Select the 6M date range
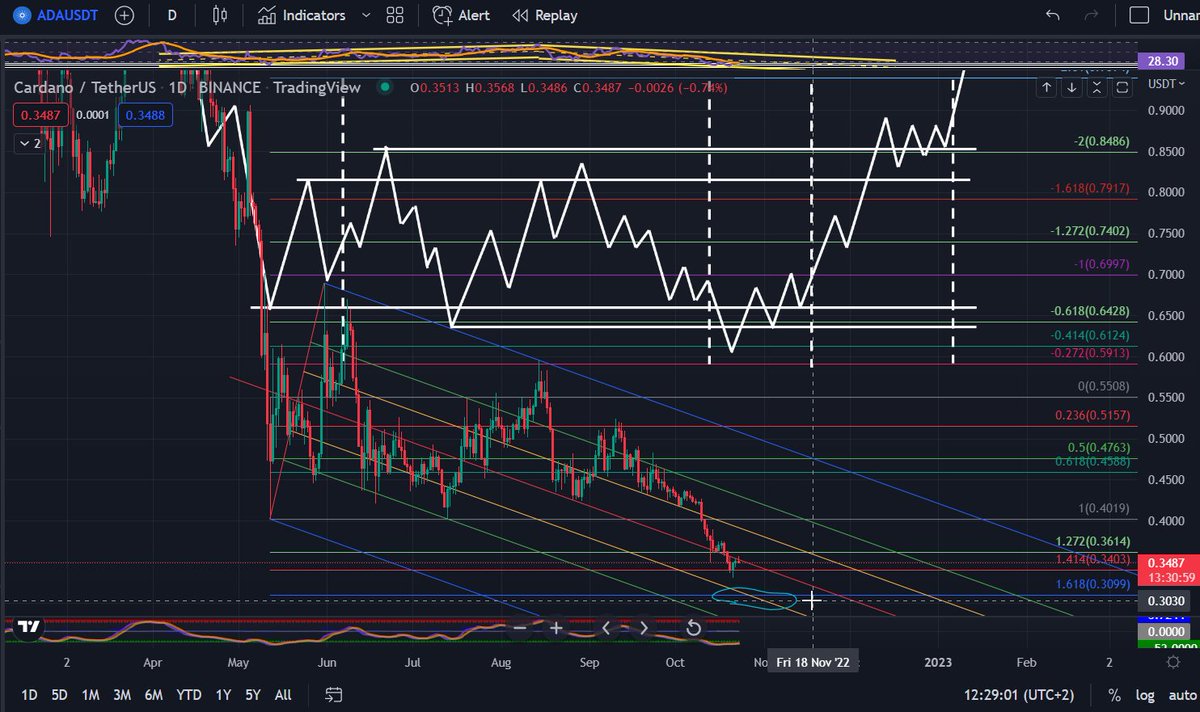 point(154,694)
